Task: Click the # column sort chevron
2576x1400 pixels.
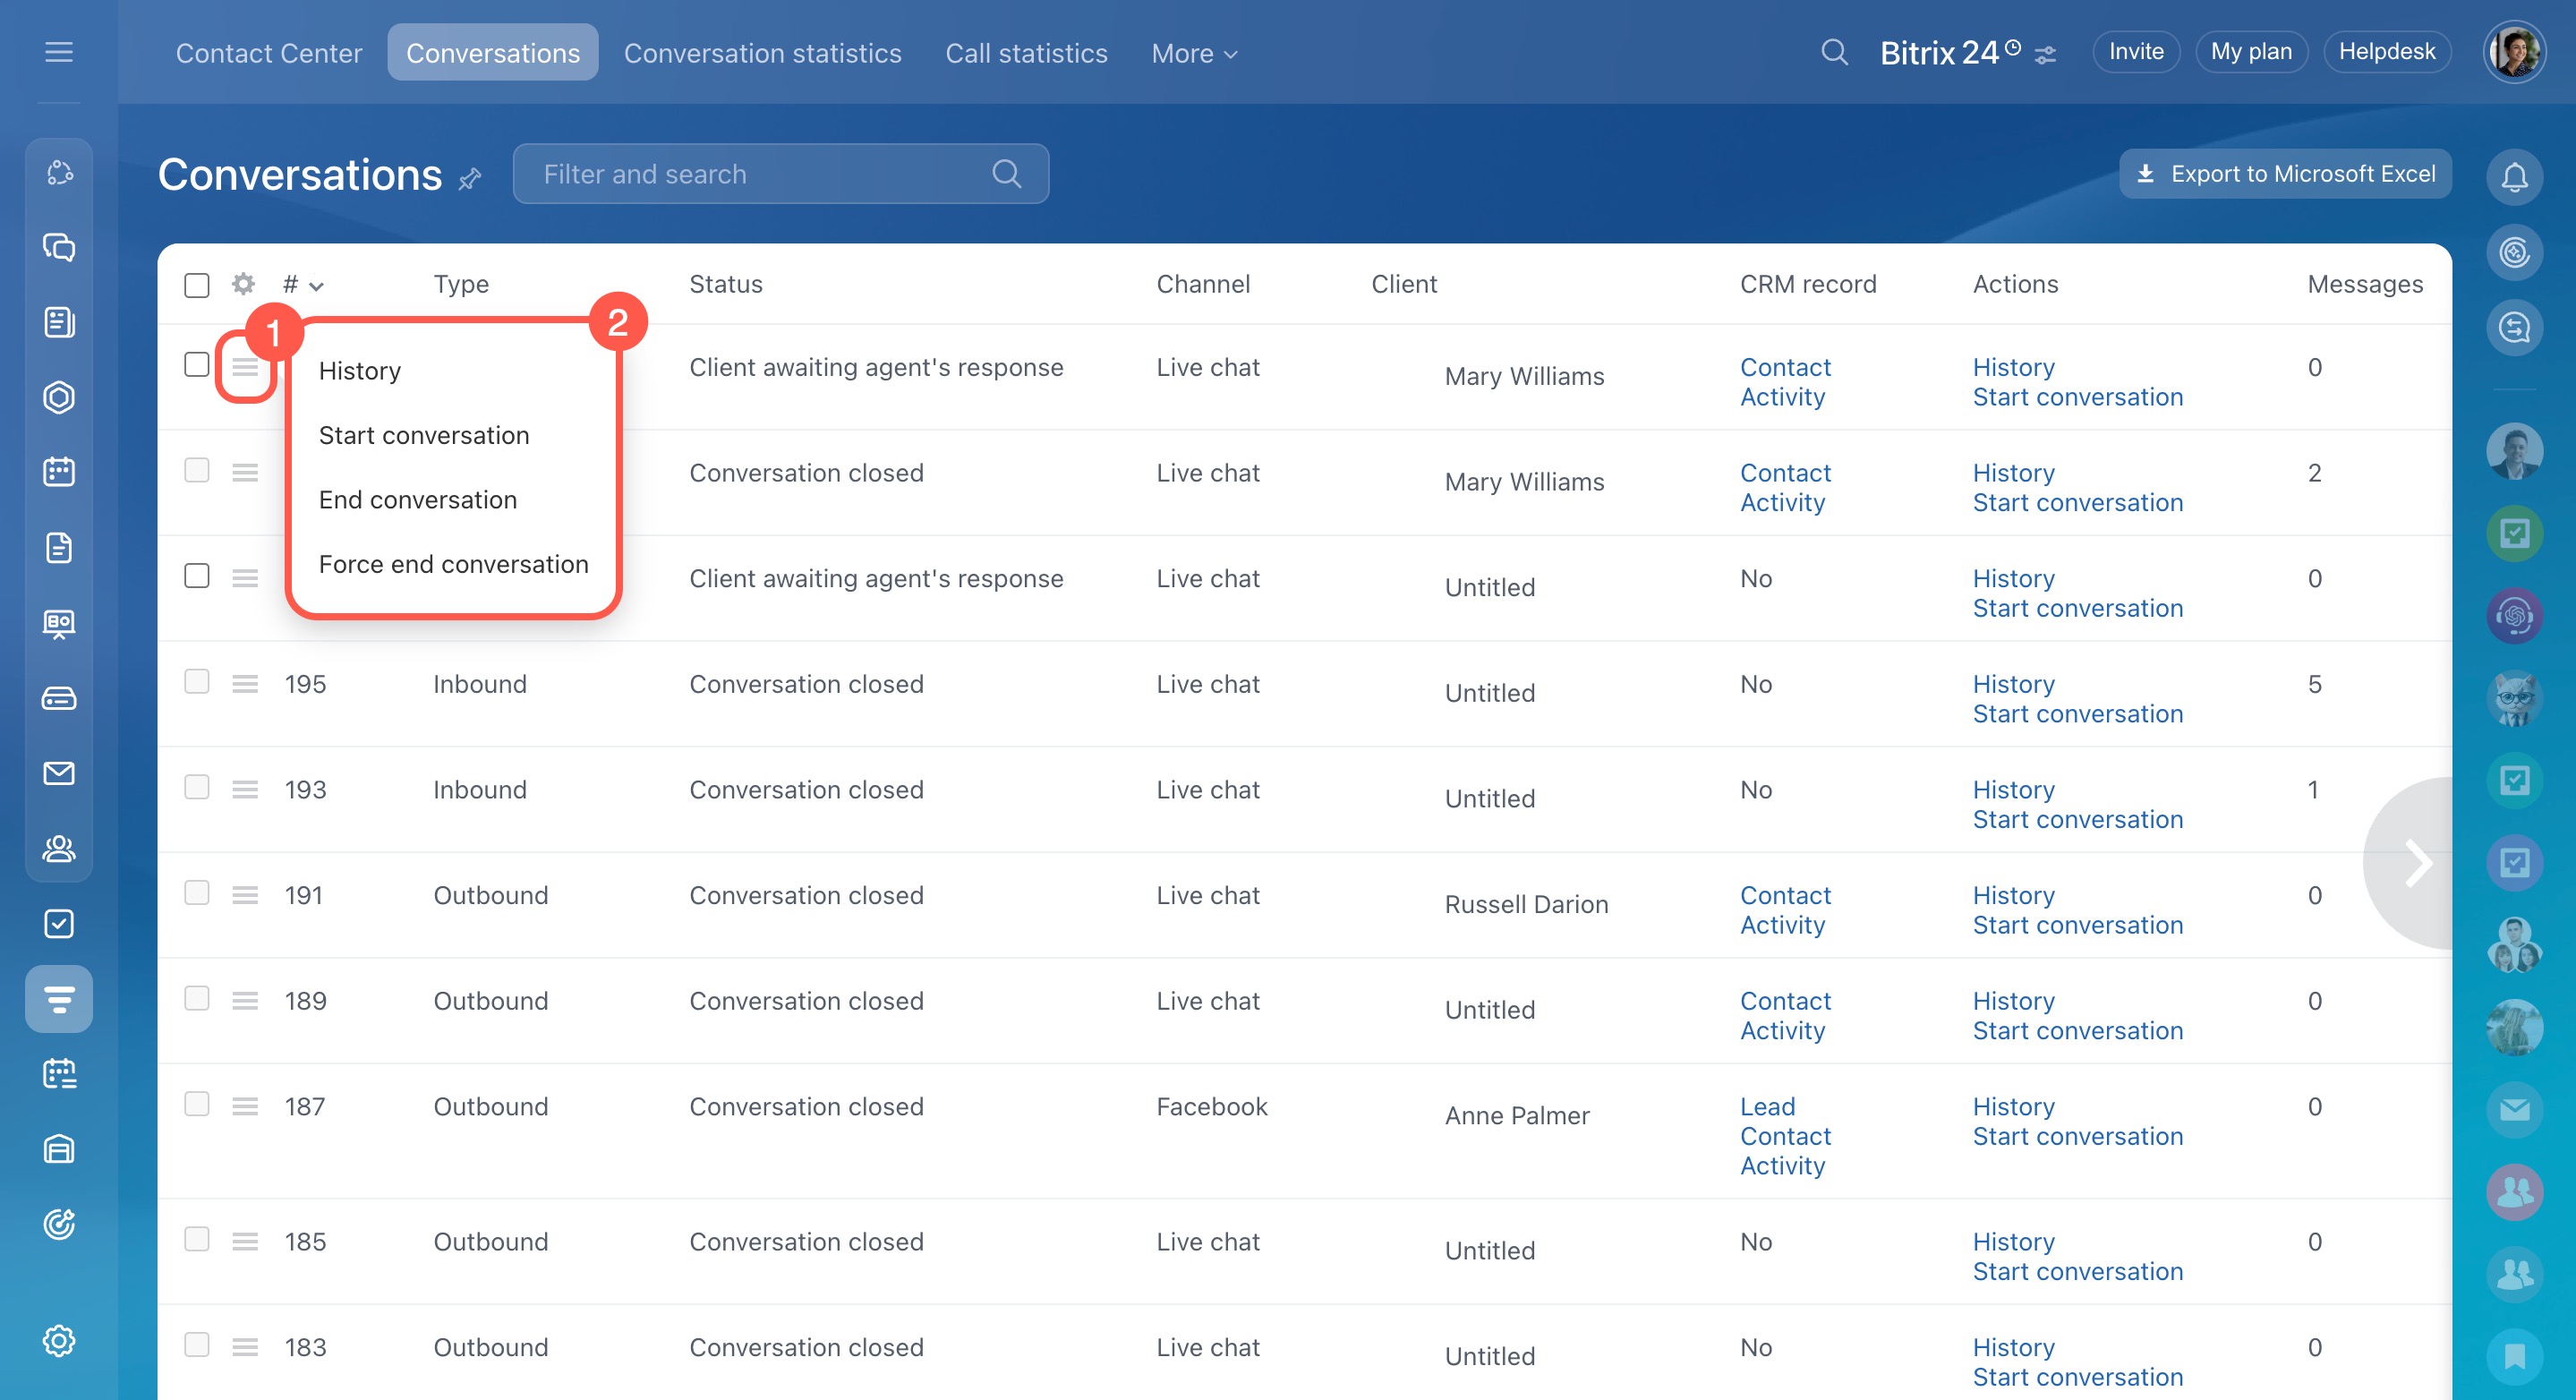Action: coord(317,286)
